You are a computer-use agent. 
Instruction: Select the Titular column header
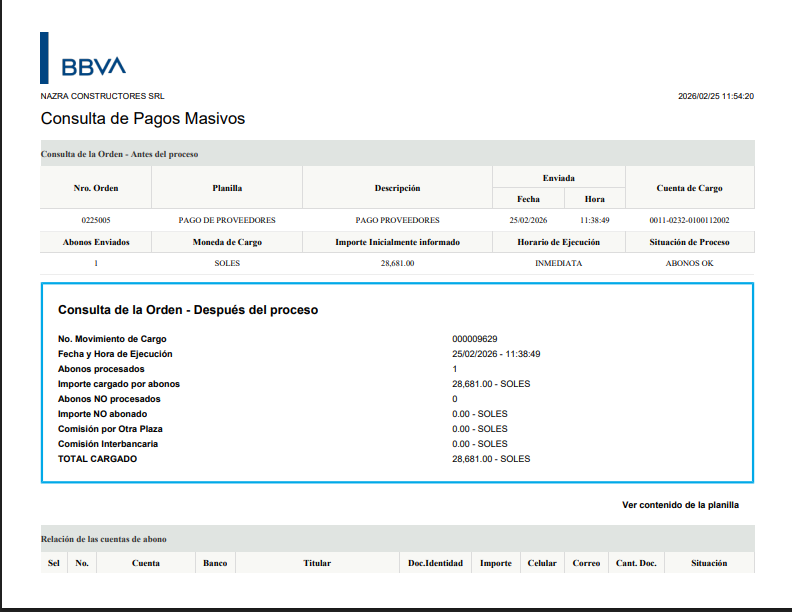tap(317, 563)
